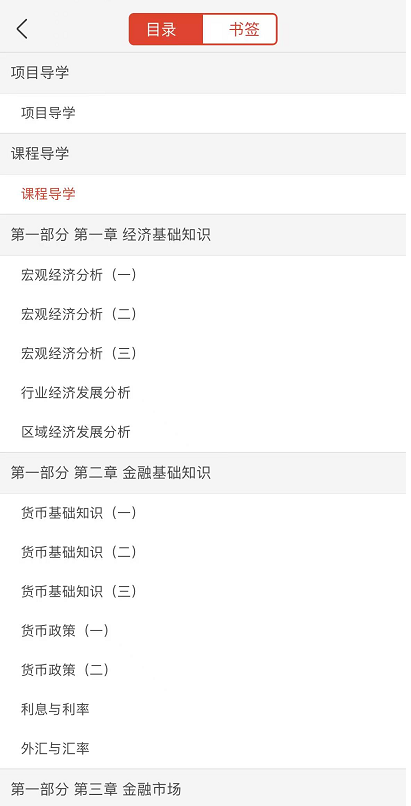Screen dimensions: 411x806
Task: Open 货币政策（一） lesson
Action: (206, 631)
